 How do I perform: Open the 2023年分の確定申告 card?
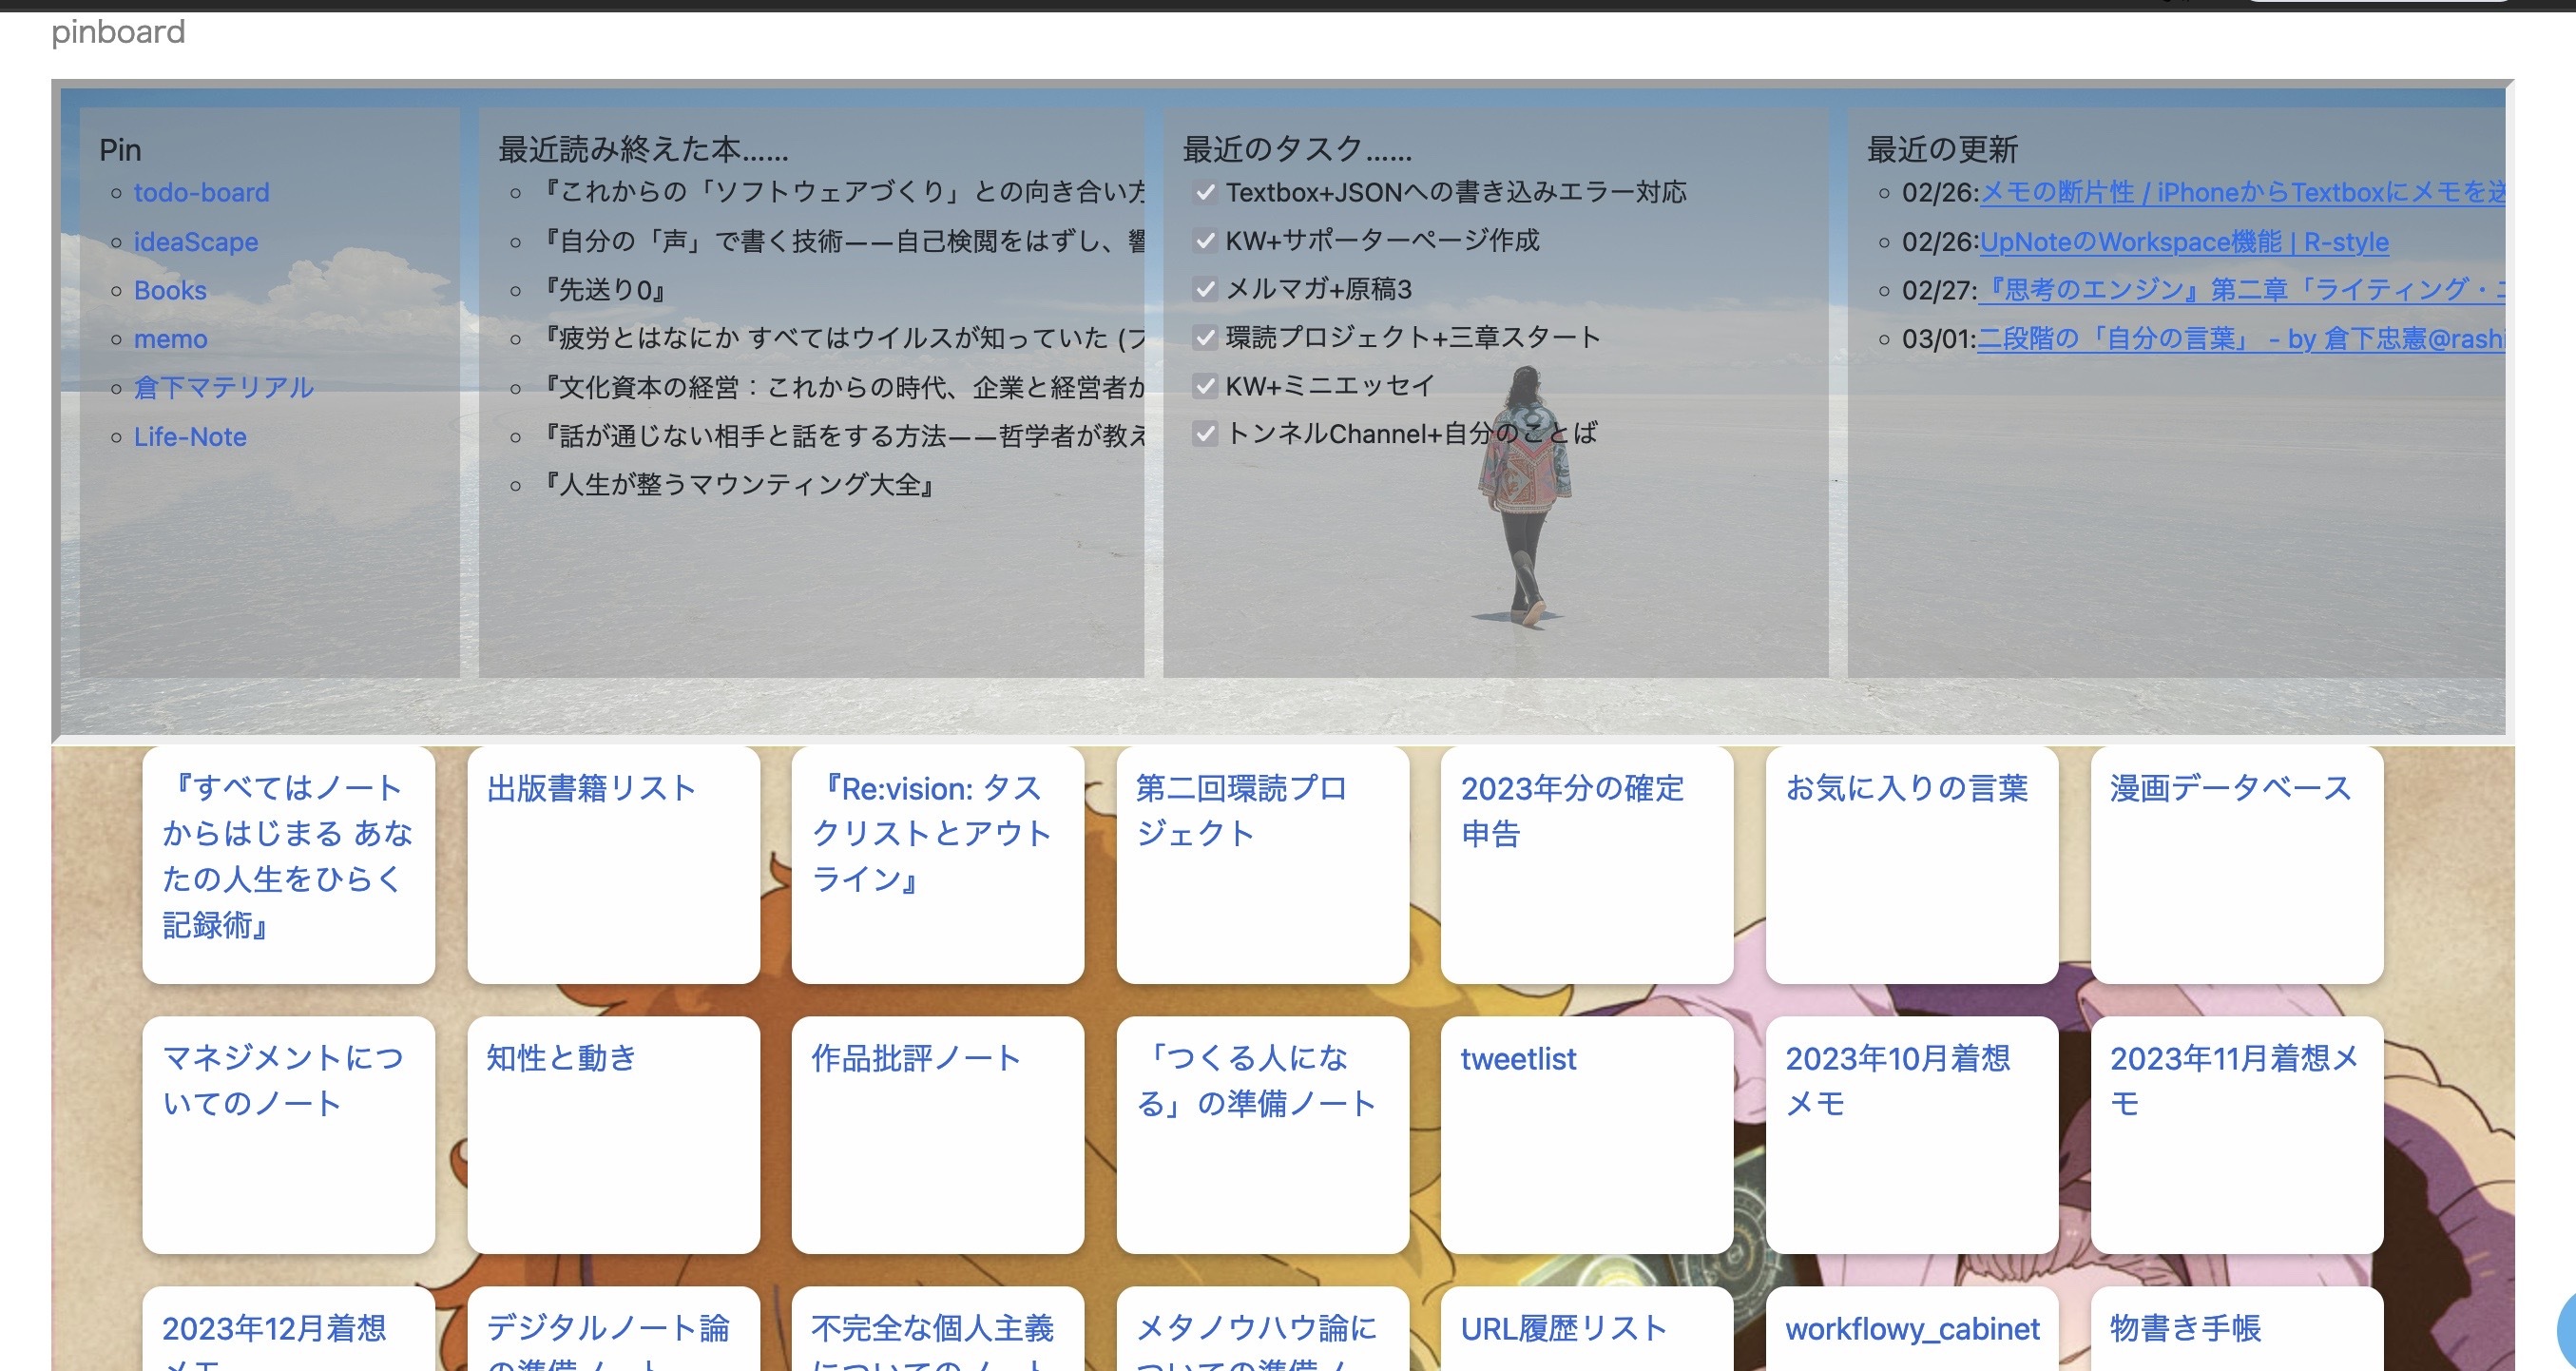1573,812
